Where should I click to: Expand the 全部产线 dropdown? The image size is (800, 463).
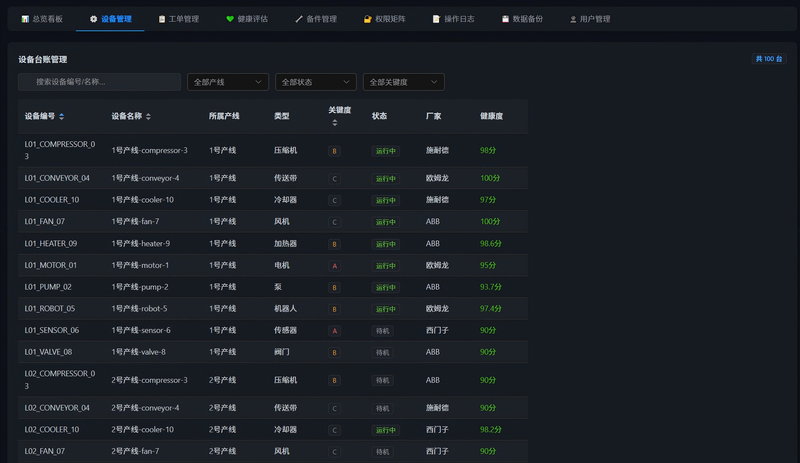(x=228, y=82)
